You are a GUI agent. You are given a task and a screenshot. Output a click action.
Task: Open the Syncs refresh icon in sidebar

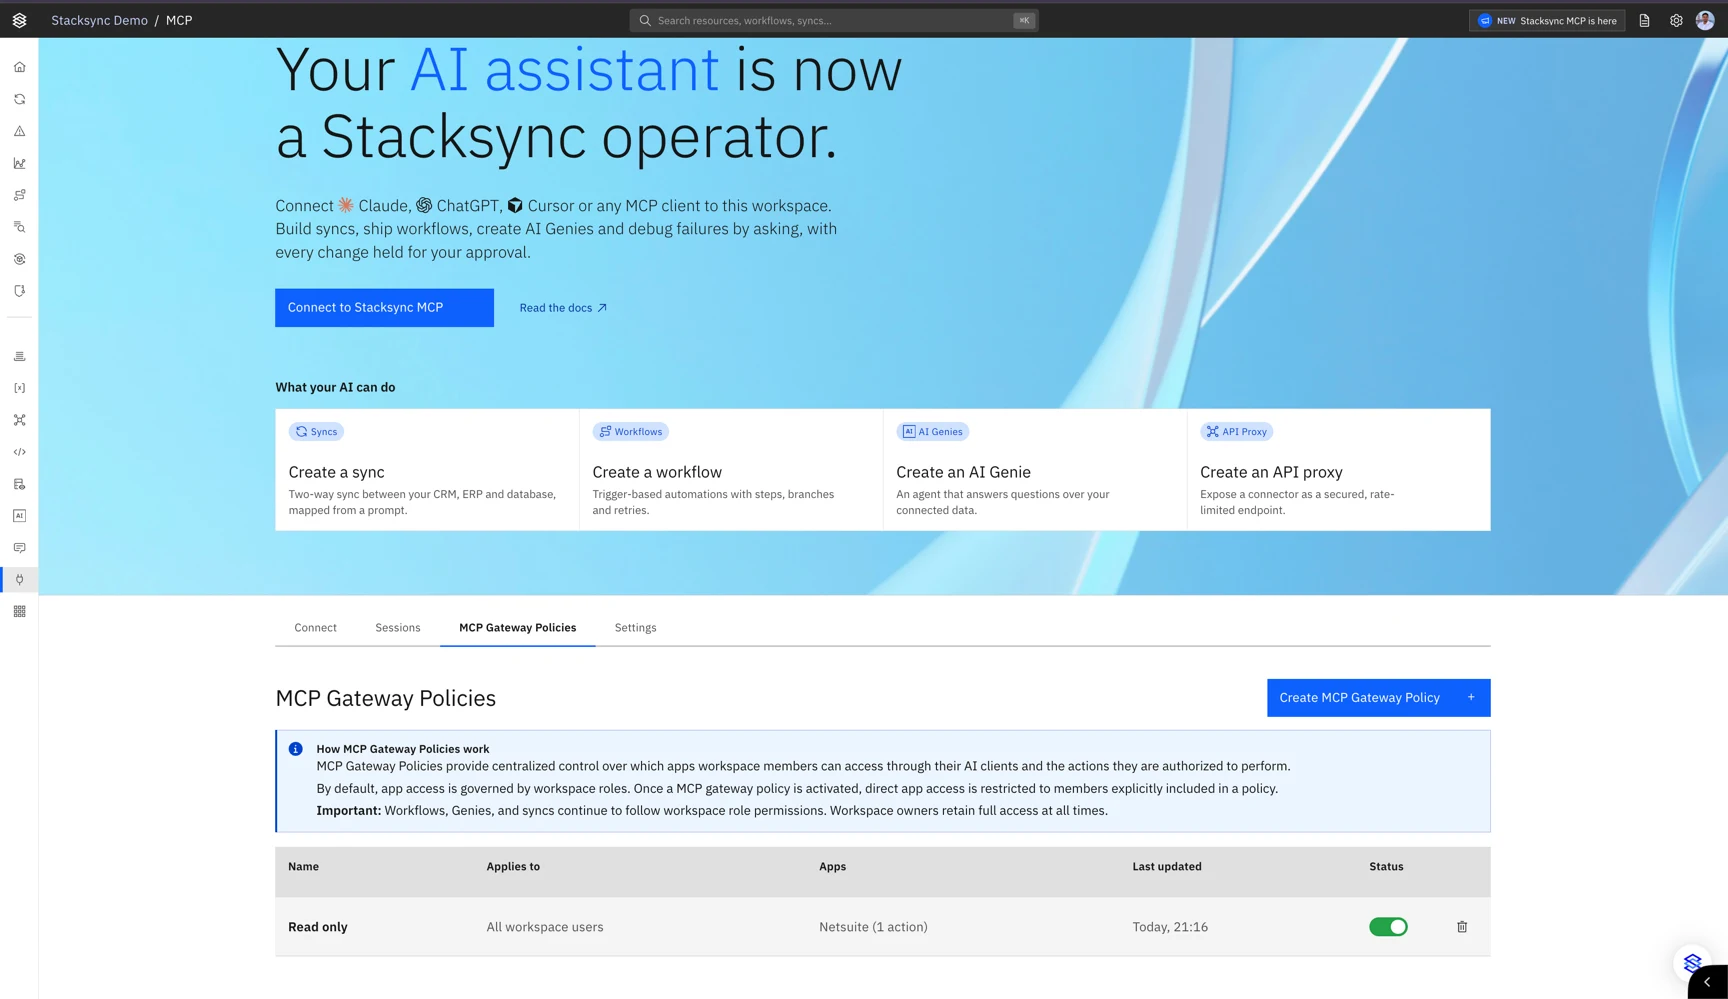click(x=19, y=99)
